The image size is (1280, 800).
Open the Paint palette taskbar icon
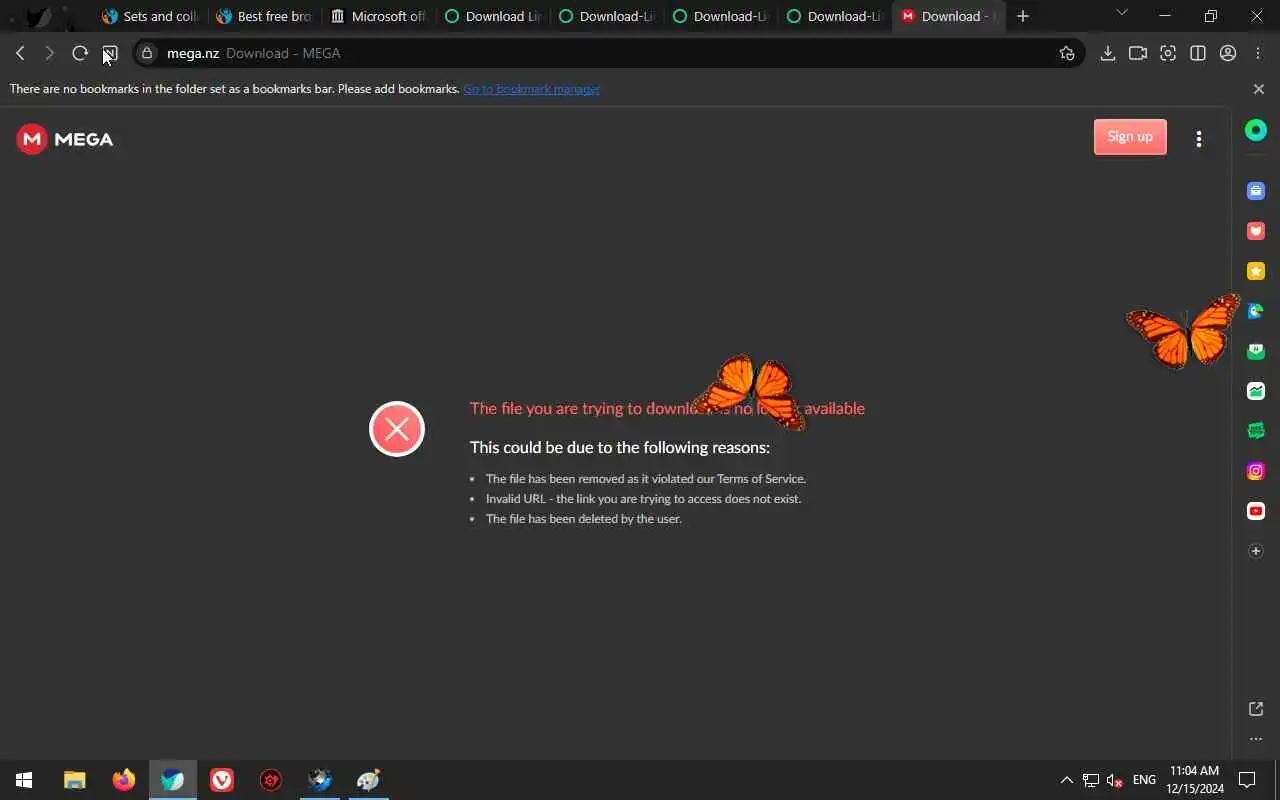[369, 780]
